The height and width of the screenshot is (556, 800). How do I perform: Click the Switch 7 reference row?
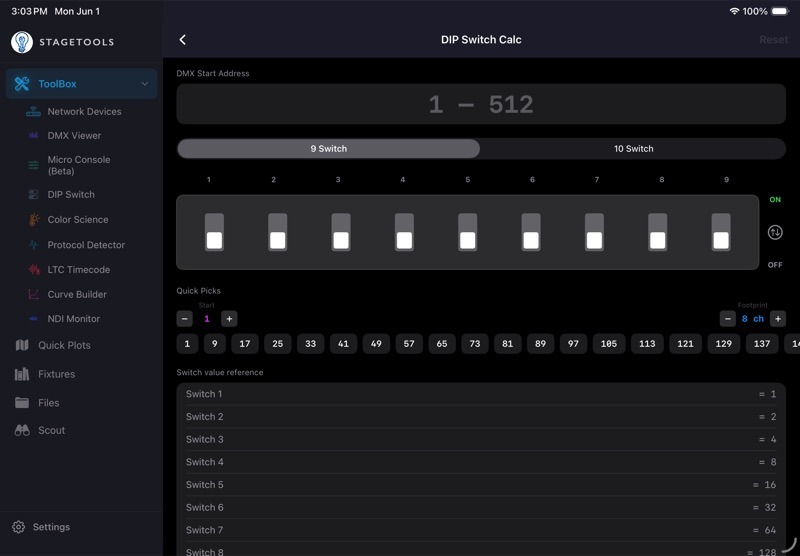(x=481, y=530)
